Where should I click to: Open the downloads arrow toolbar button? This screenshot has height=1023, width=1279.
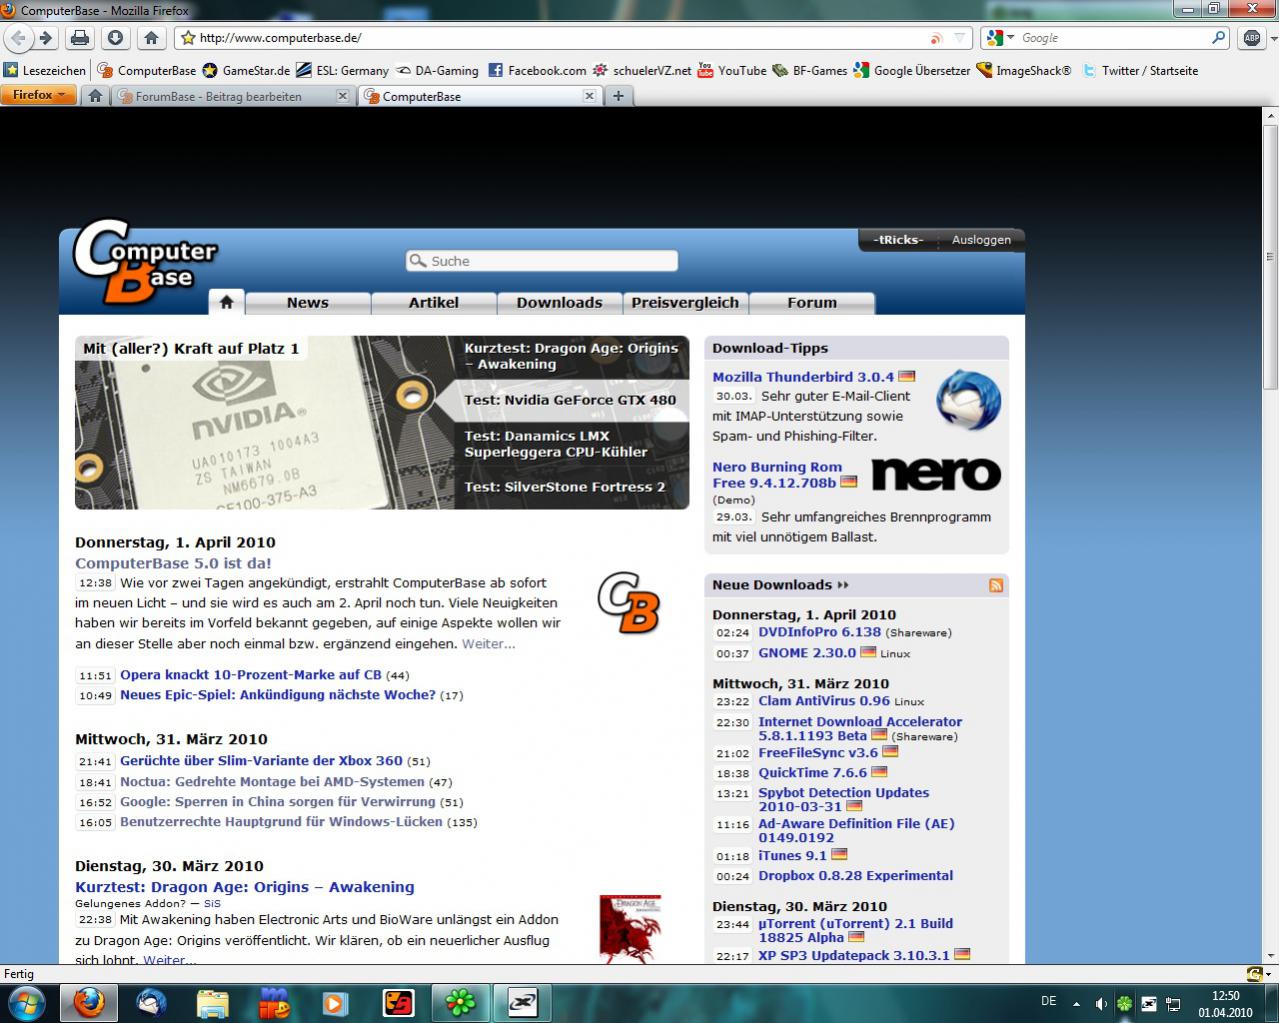coord(115,38)
